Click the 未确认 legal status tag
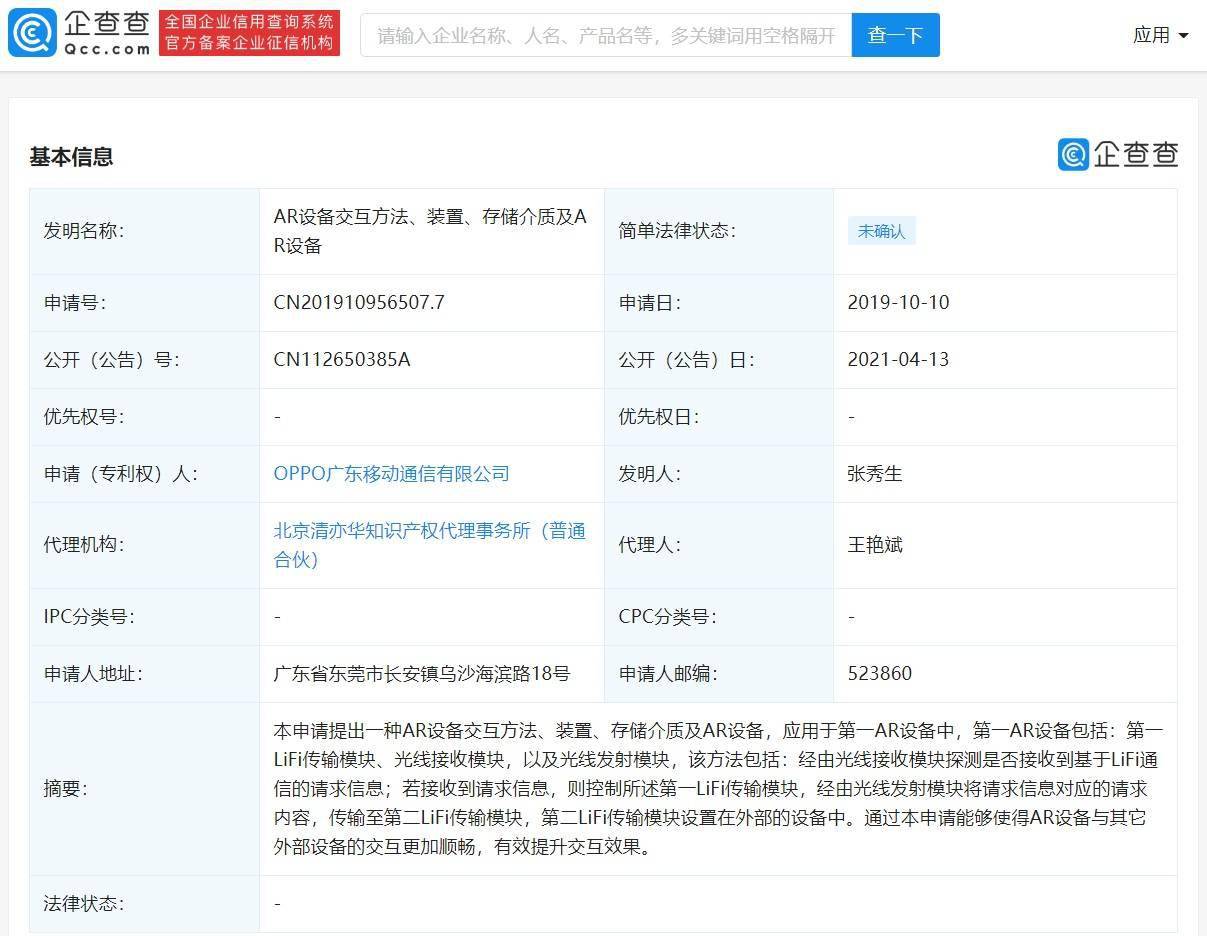Image resolution: width=1207 pixels, height=936 pixels. coord(881,231)
